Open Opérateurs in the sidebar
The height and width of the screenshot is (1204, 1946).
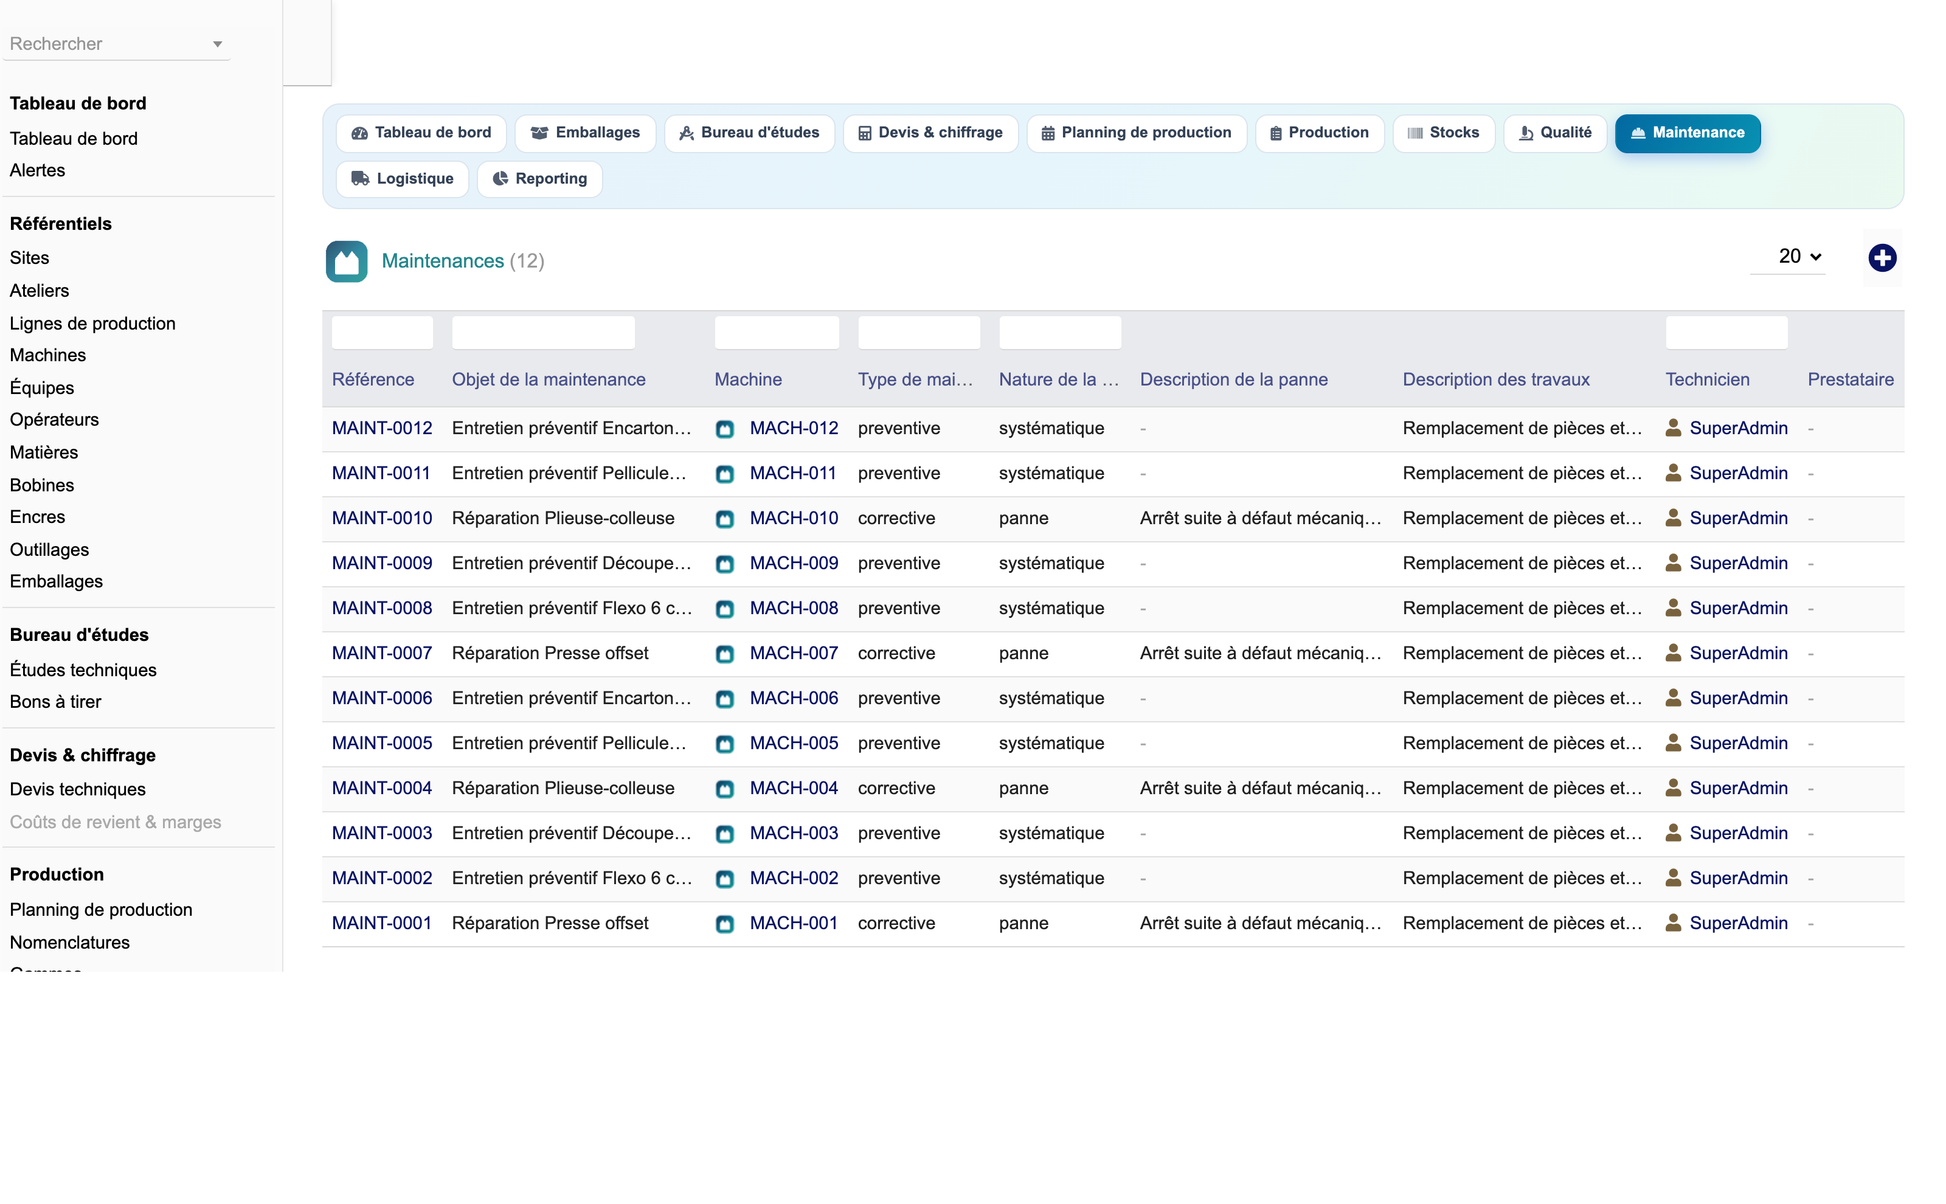click(54, 420)
